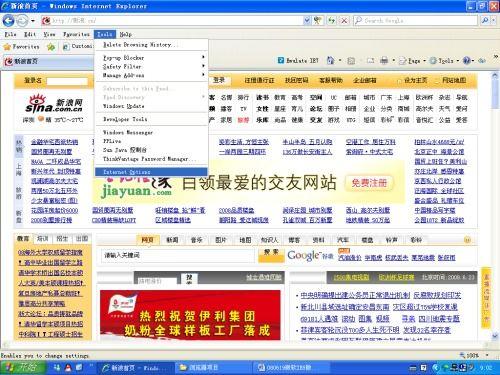Screen dimensions: 500x375
Task: Click the magnifier search button
Action: (484, 21)
